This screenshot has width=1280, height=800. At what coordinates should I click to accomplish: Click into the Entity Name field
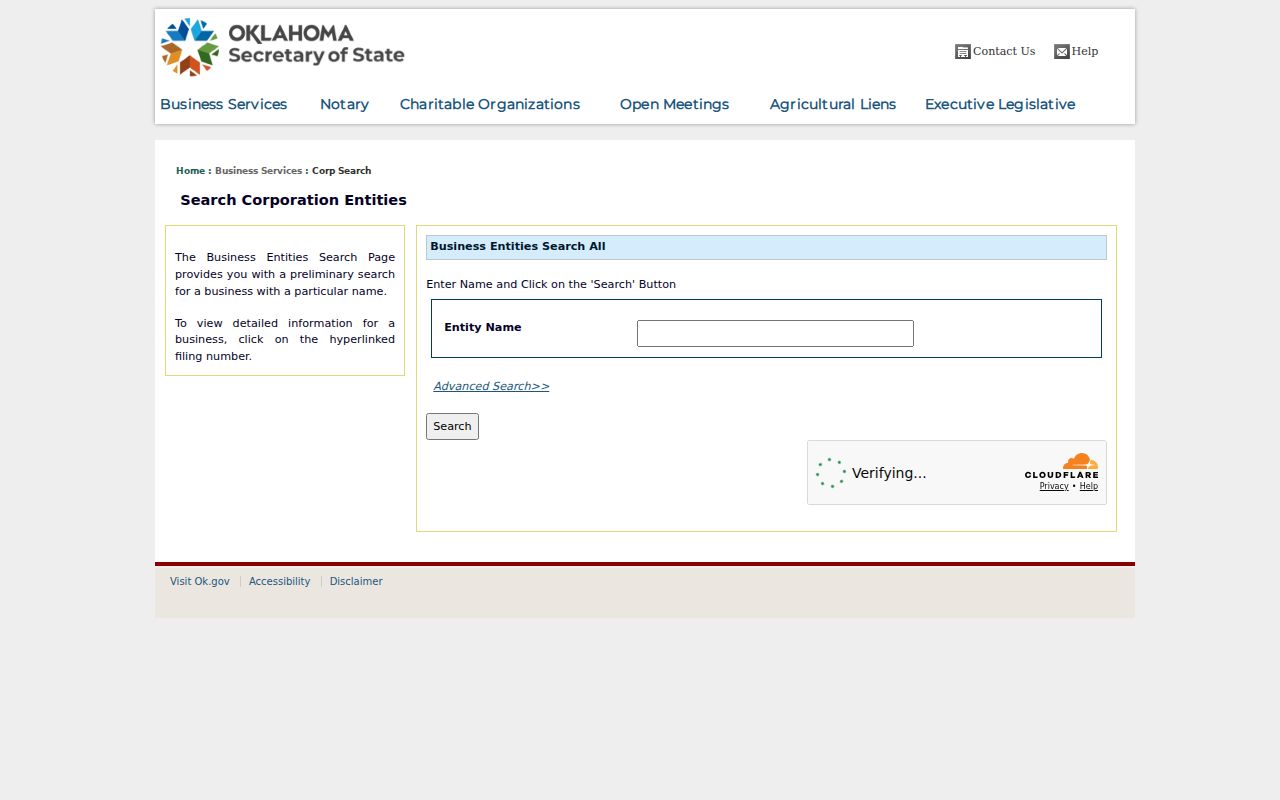(775, 334)
